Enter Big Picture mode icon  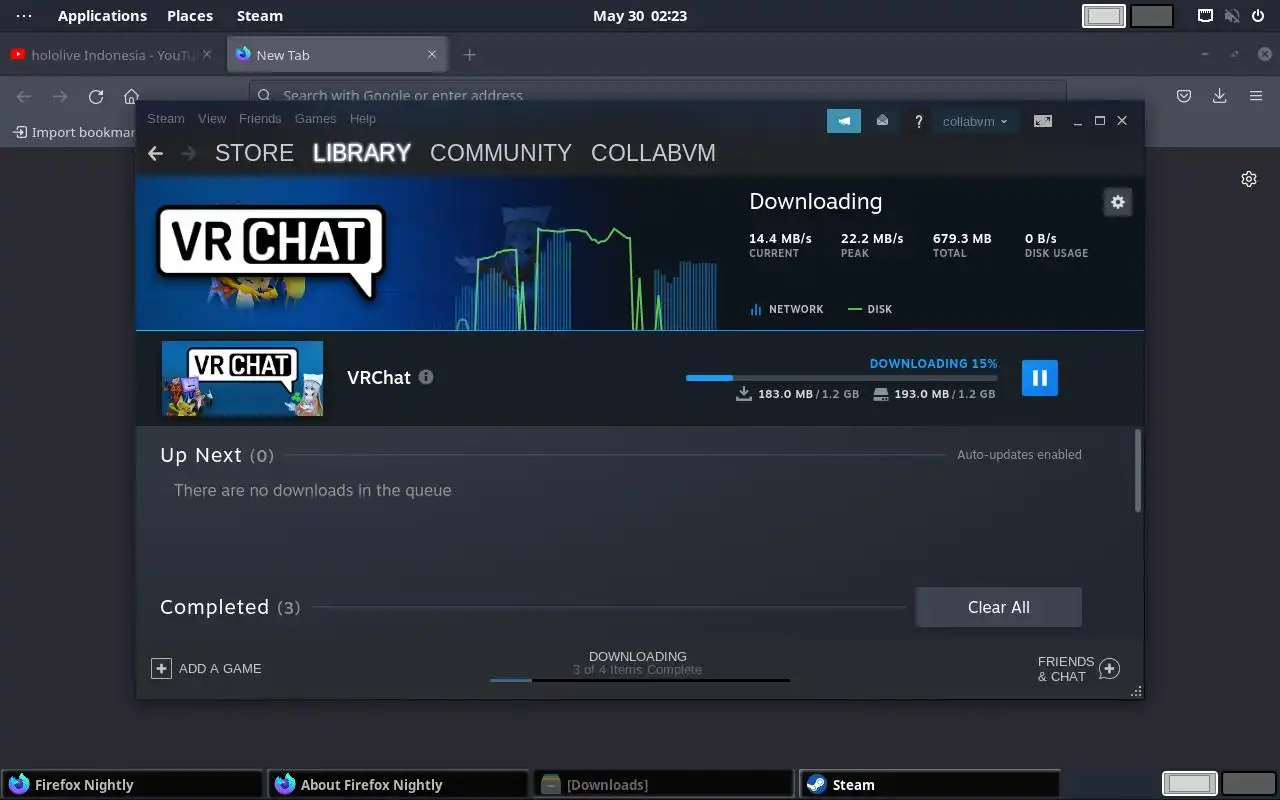tap(1043, 121)
